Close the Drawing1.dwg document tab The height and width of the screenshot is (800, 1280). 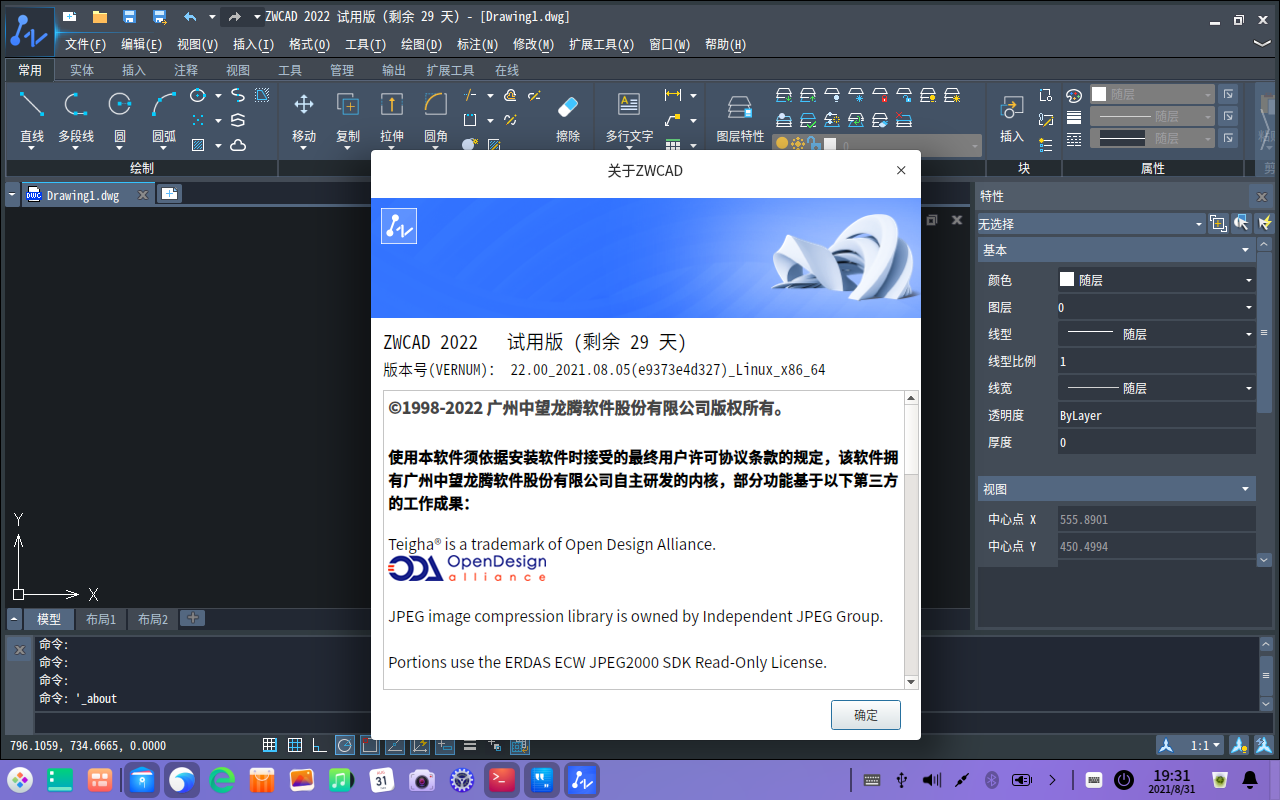[x=142, y=195]
